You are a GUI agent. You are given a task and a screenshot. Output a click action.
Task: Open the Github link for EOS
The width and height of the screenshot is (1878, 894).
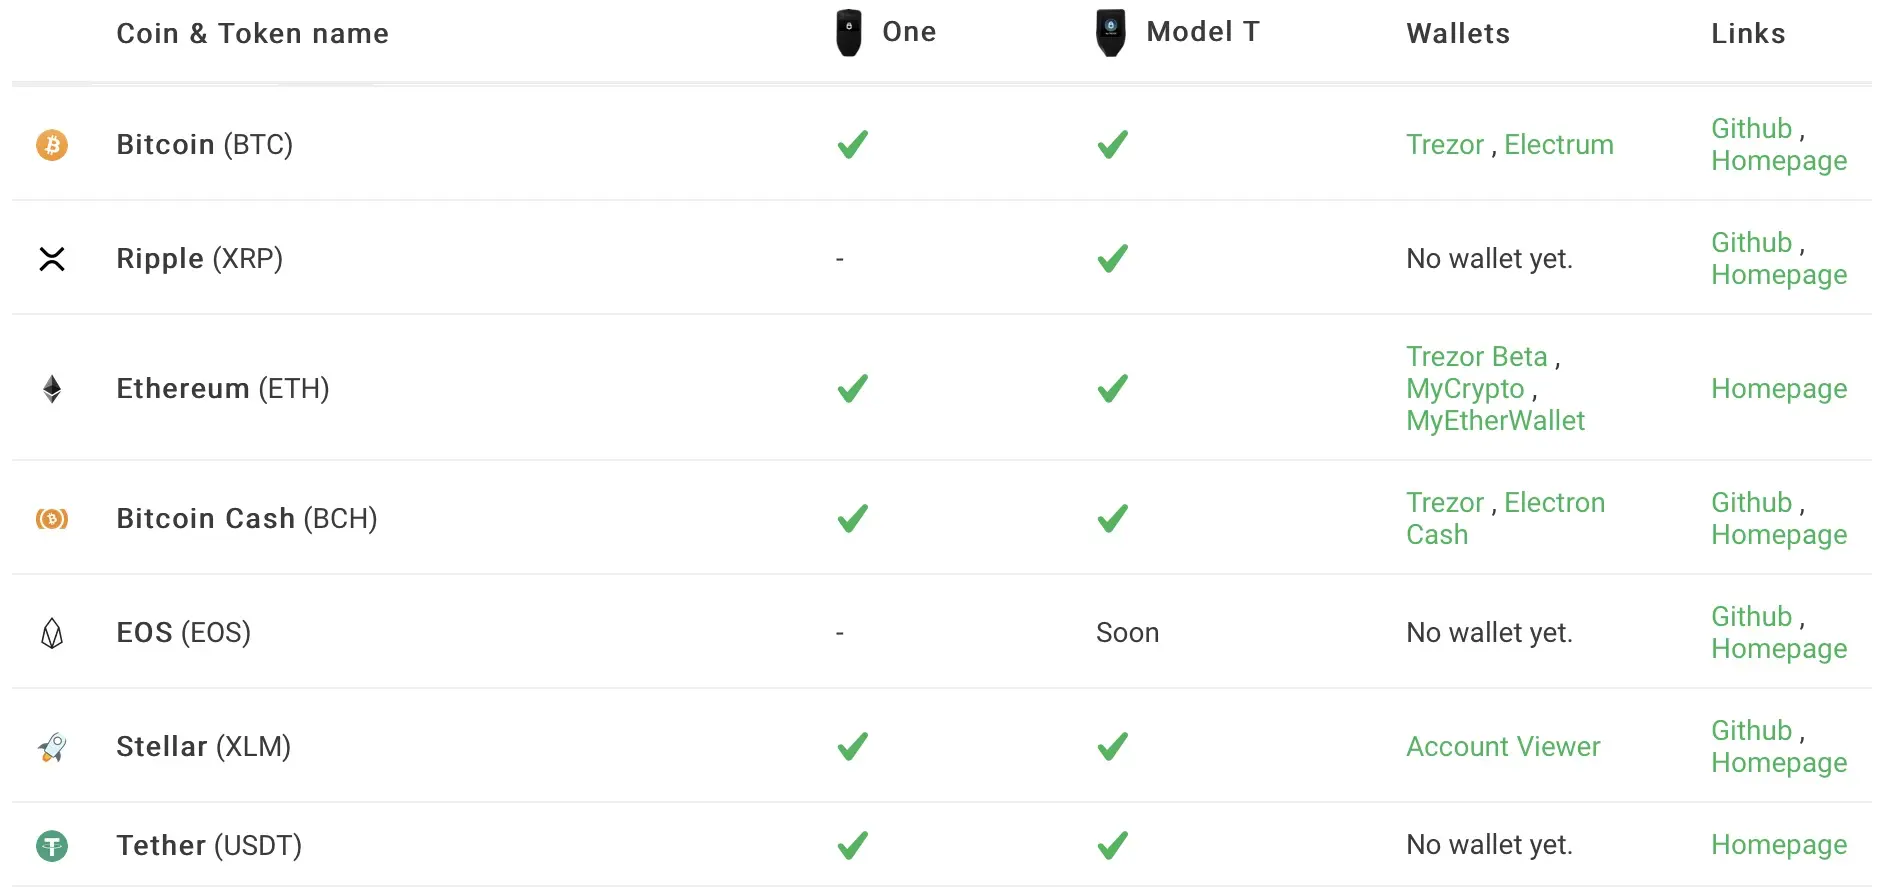[x=1751, y=617]
